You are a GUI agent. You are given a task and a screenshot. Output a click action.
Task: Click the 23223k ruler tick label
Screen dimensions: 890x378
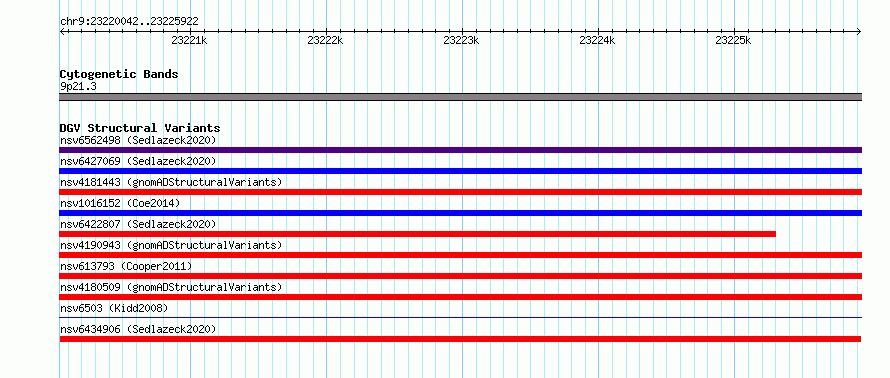pos(461,40)
